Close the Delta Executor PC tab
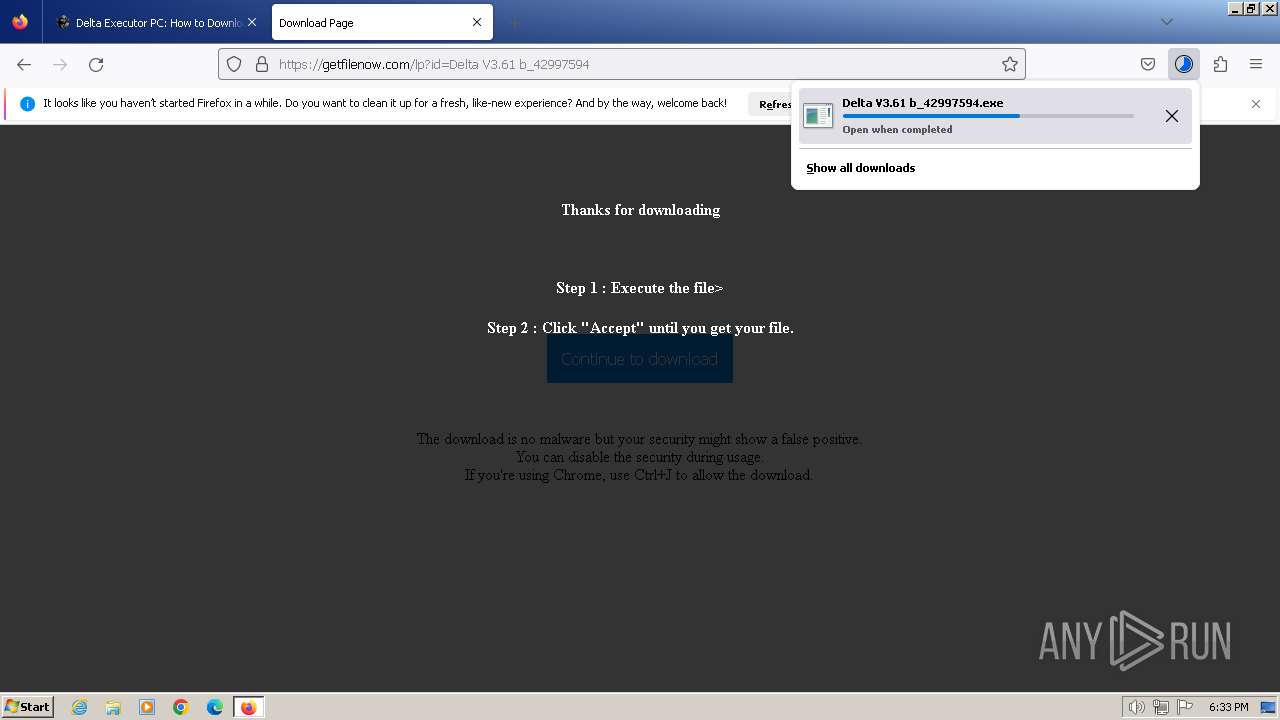The width and height of the screenshot is (1280, 720). pos(252,22)
